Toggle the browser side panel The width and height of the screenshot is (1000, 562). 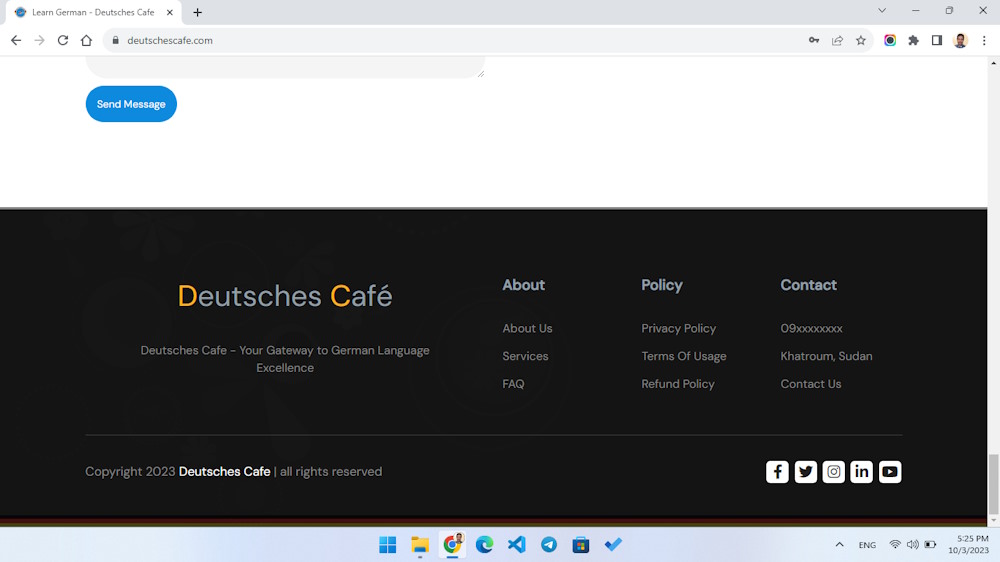pos(937,40)
